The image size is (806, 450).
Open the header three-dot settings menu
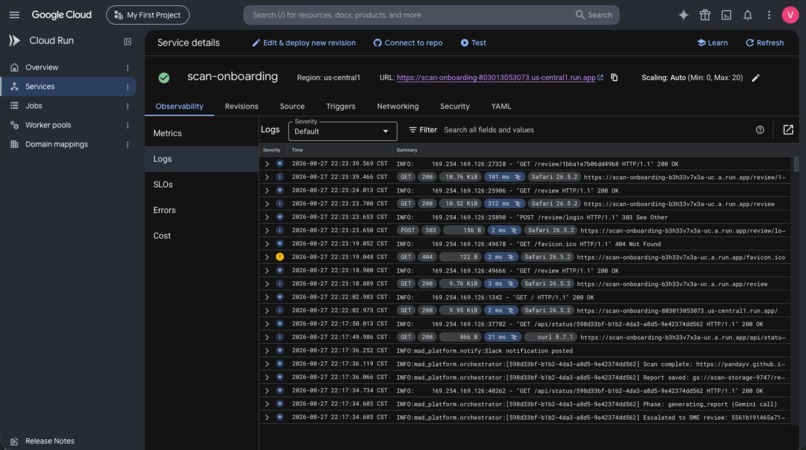769,15
